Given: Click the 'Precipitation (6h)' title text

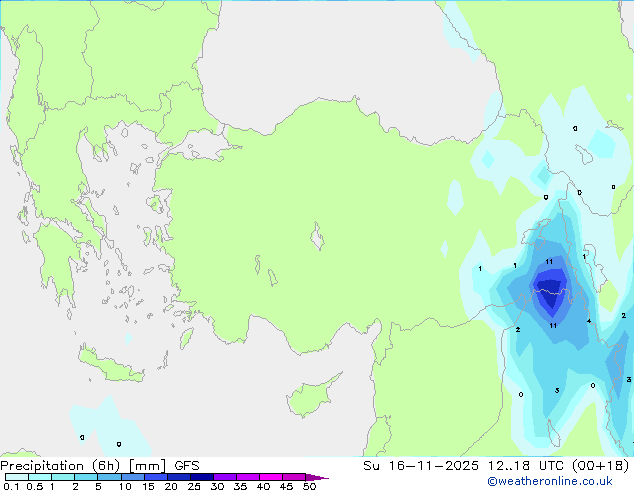Looking at the screenshot, I should [x=60, y=466].
